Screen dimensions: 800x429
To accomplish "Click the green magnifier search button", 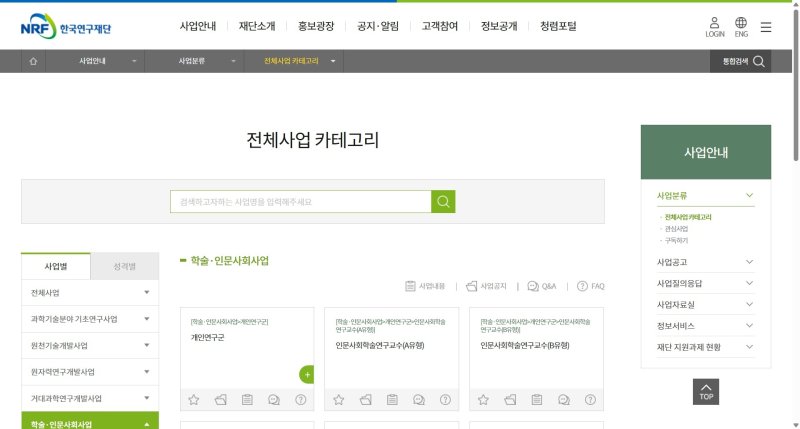I will click(443, 202).
